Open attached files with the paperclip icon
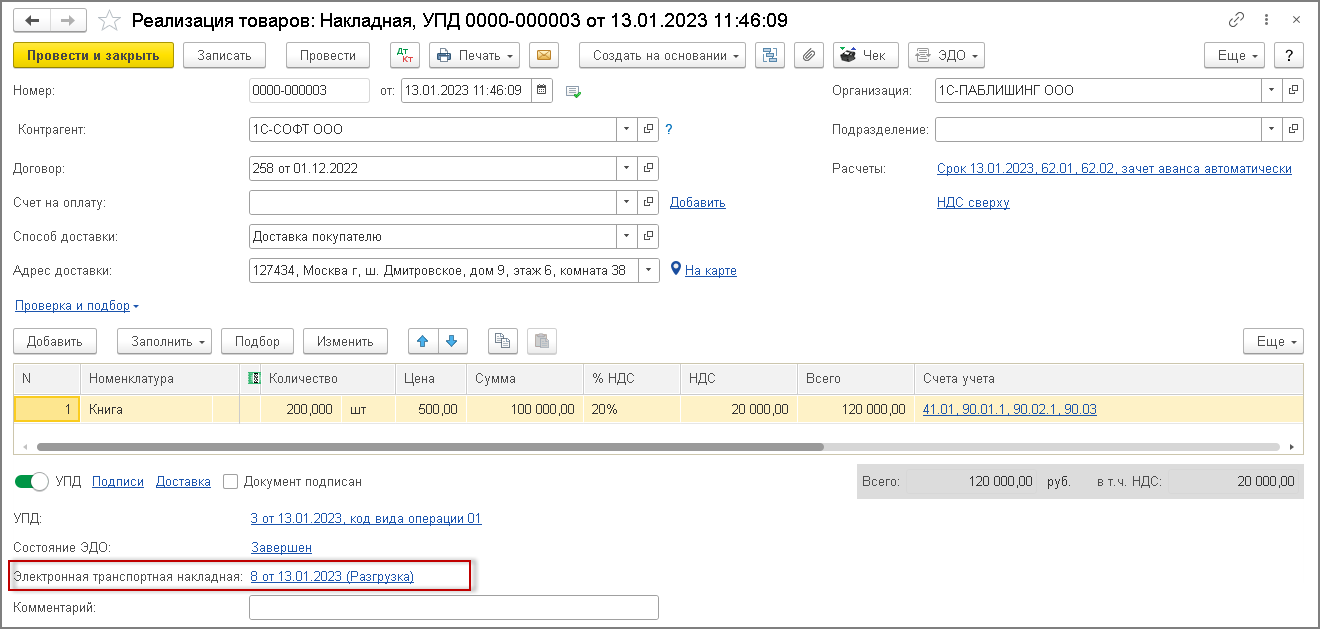The width and height of the screenshot is (1320, 631). pos(809,55)
